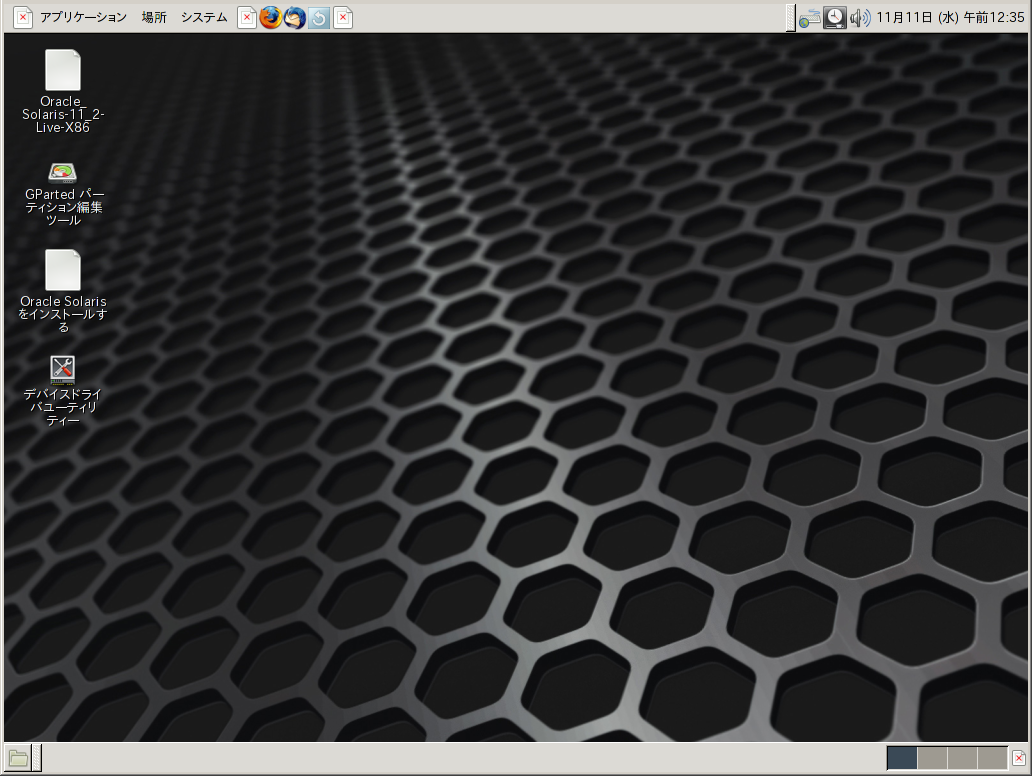The height and width of the screenshot is (776, 1032).
Task: Launch Thunderbird mail from the top panel
Action: point(295,17)
